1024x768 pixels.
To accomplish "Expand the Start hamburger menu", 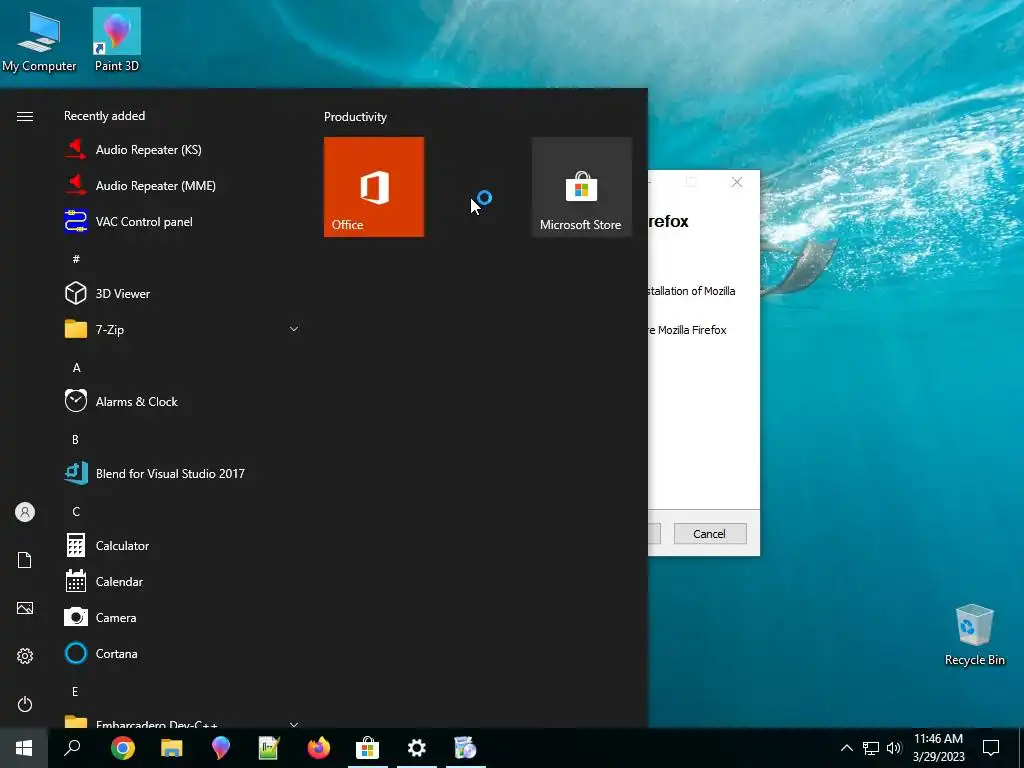I will (x=25, y=116).
